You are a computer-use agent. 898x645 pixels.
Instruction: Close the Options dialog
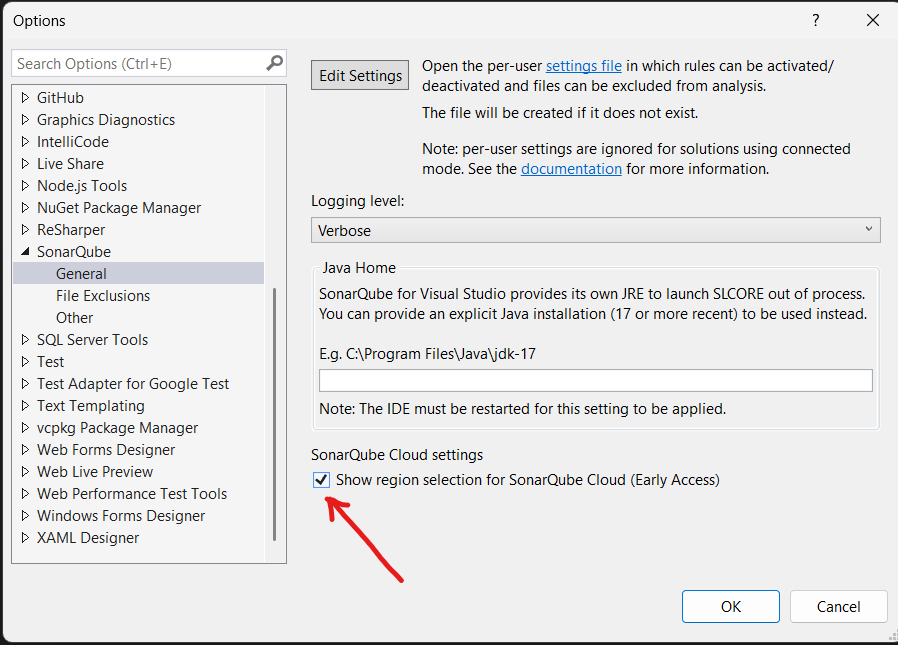click(x=873, y=20)
